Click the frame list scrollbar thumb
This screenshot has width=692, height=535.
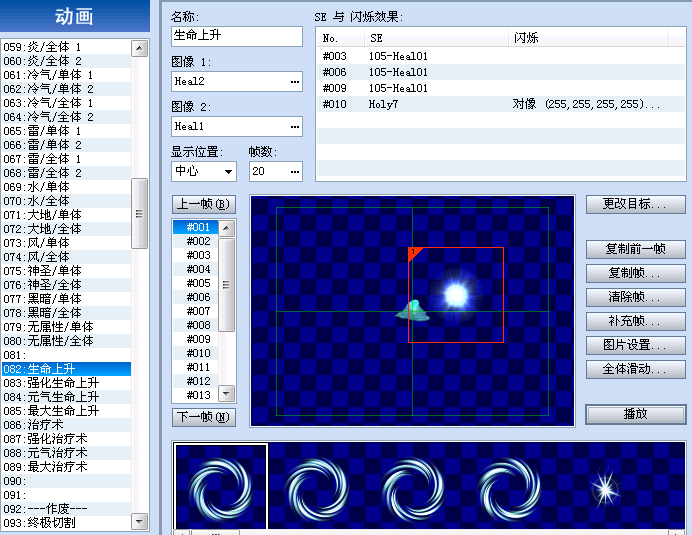[x=226, y=285]
